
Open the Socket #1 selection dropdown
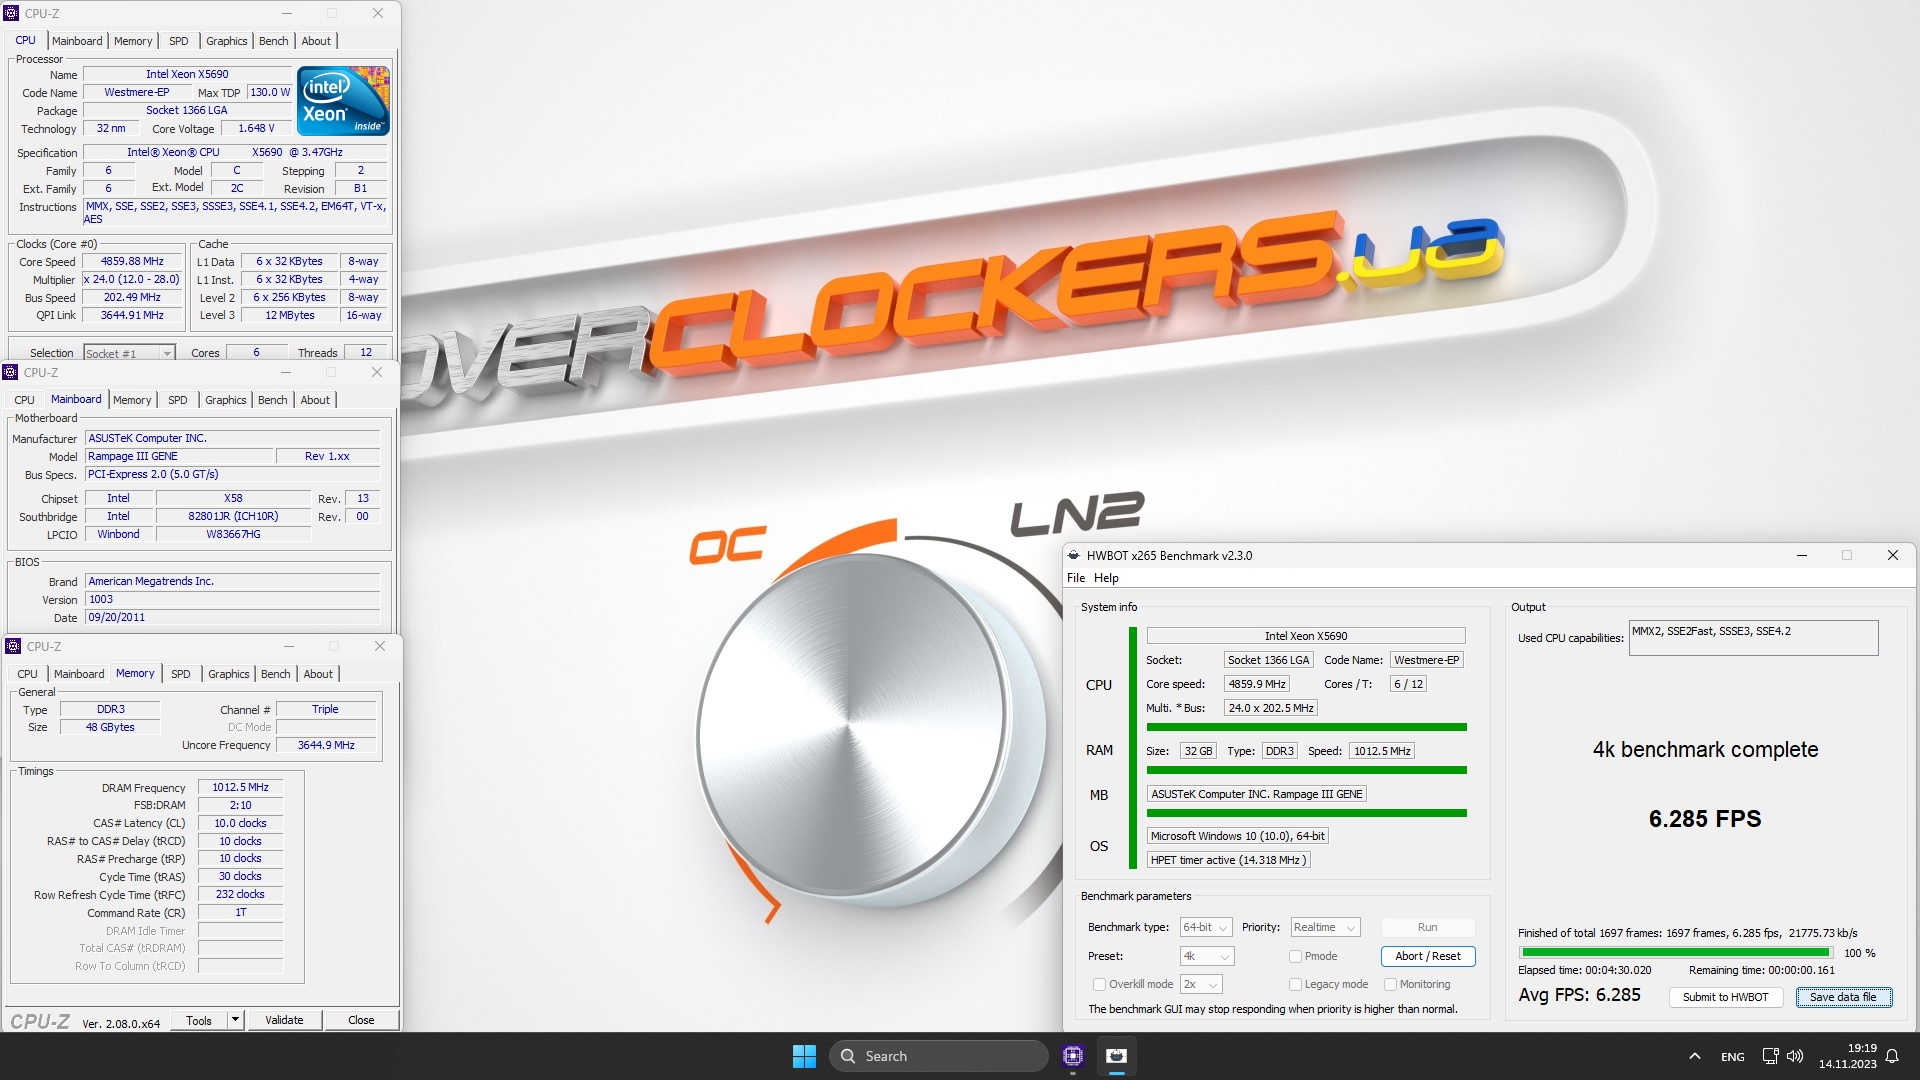click(129, 353)
